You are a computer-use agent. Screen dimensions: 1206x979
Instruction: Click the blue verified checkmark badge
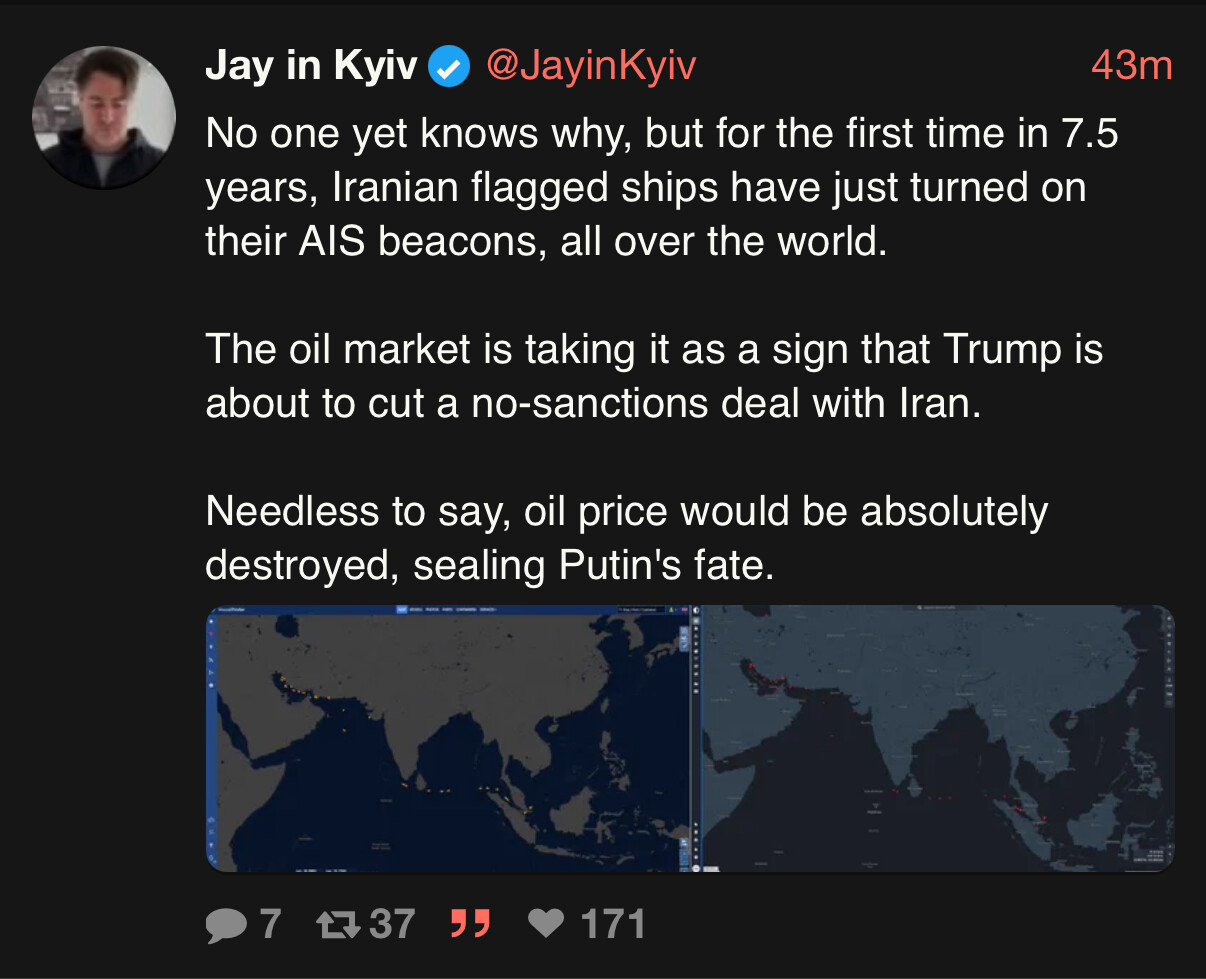pyautogui.click(x=449, y=67)
